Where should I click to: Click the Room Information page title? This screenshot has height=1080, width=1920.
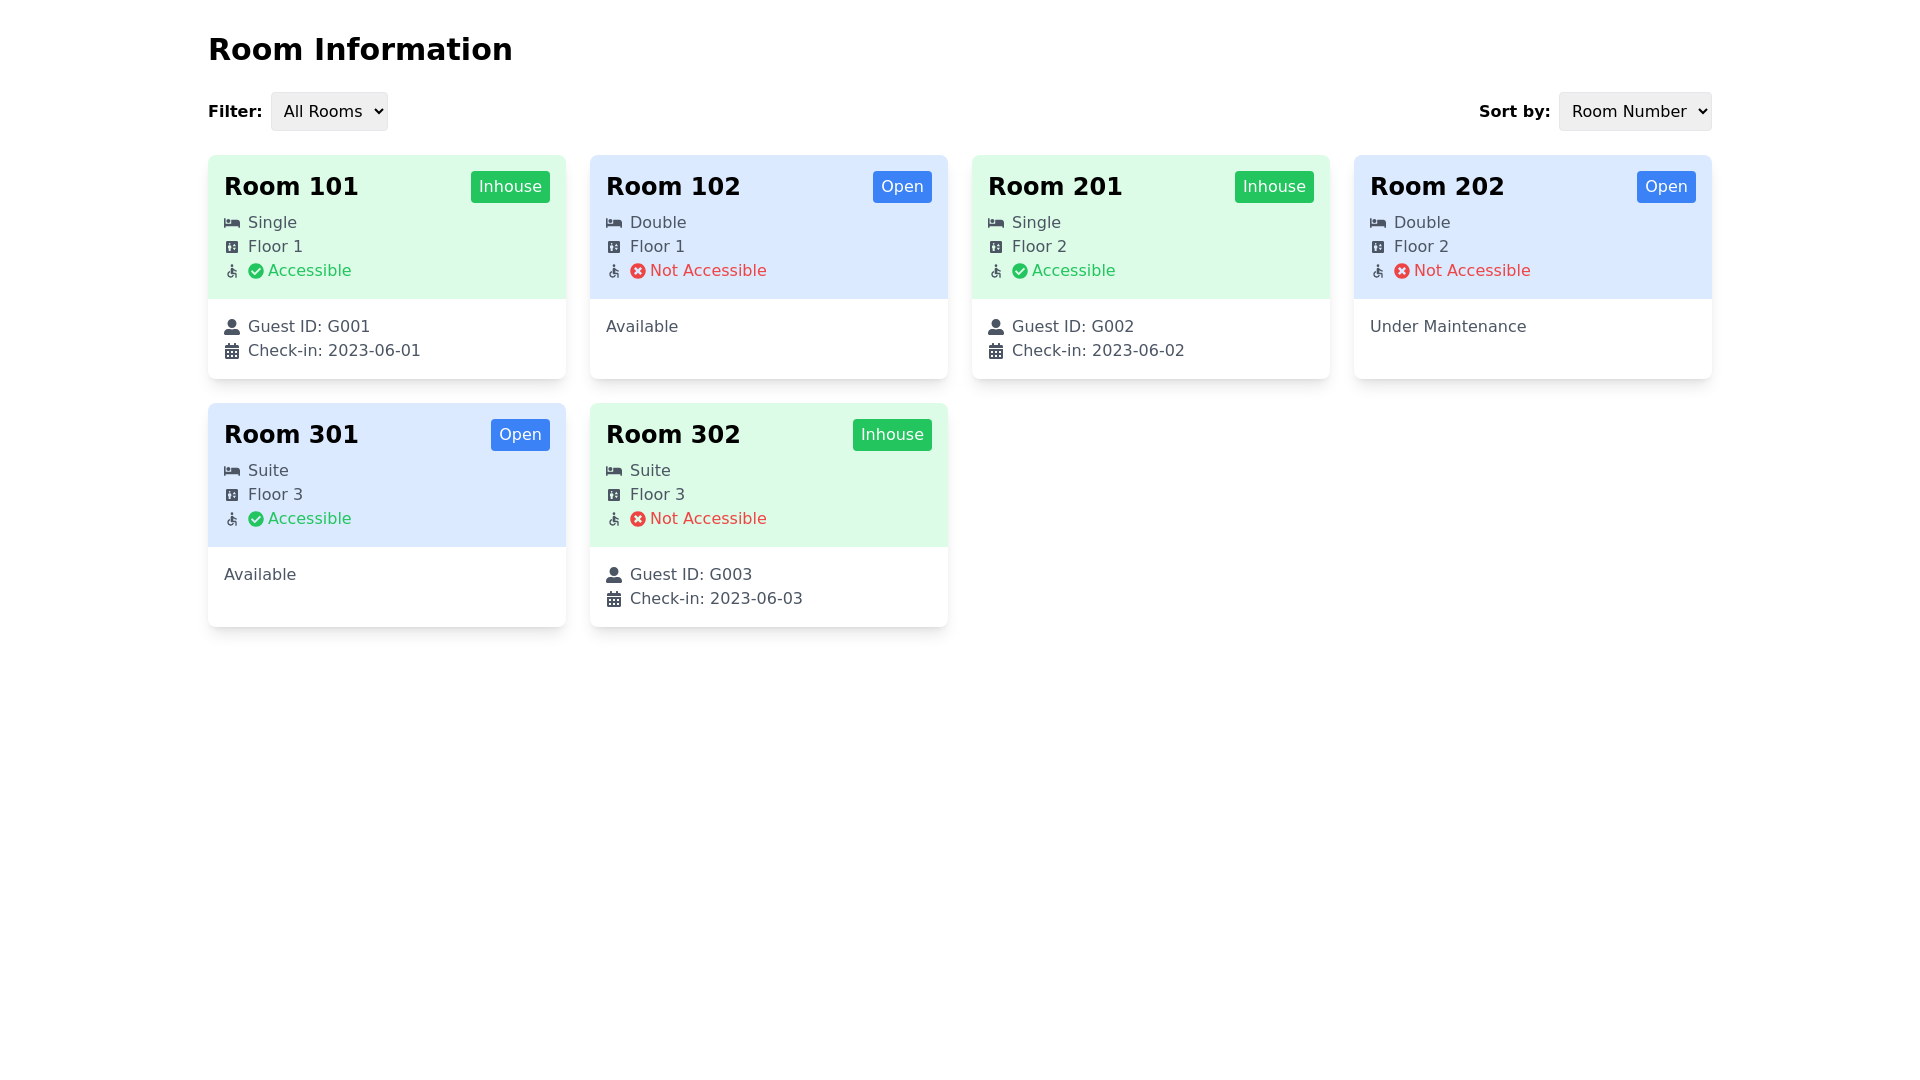point(360,48)
